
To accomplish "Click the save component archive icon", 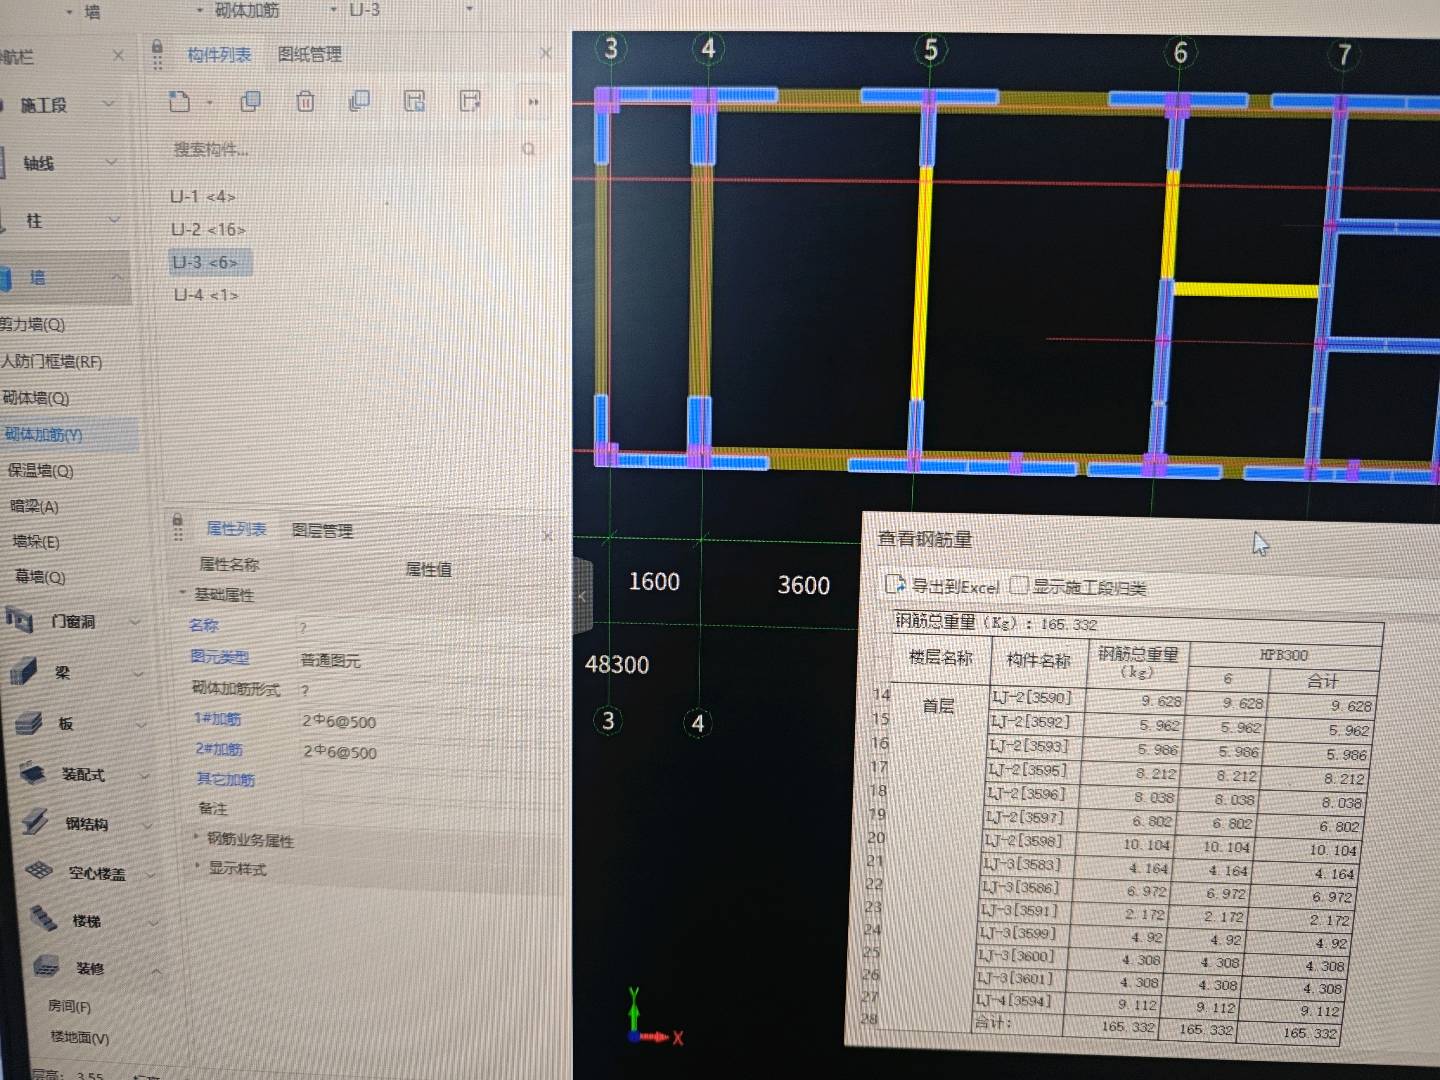I will (x=414, y=101).
